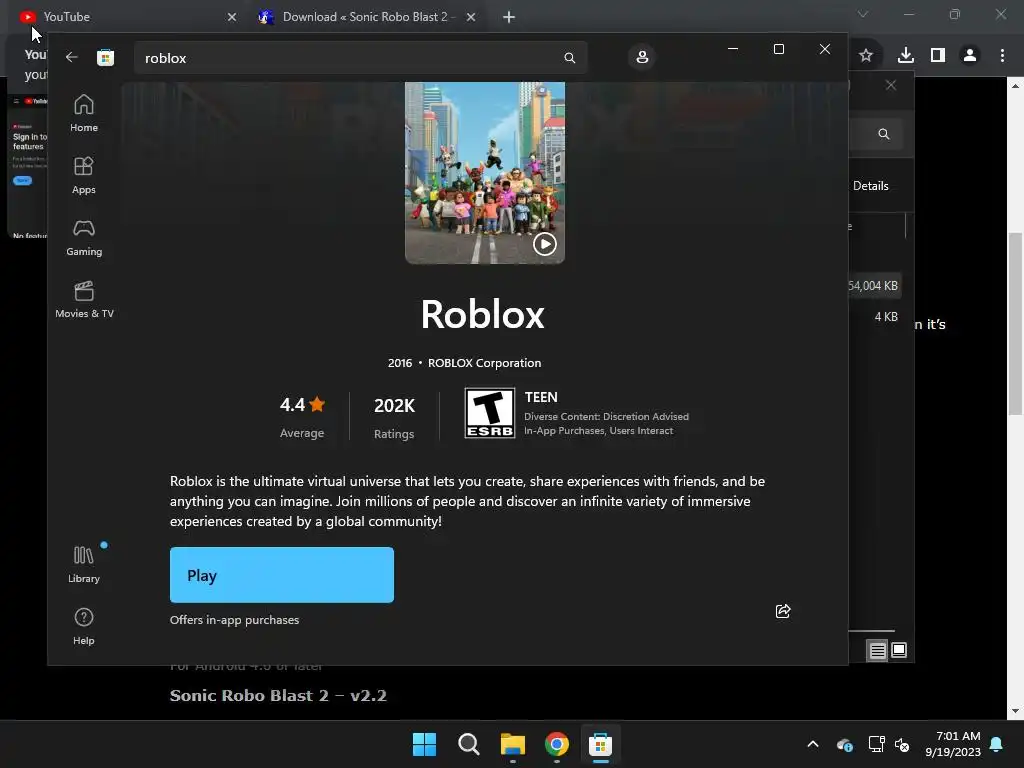Click the browser page vertical scrollbar
The image size is (1024, 768).
point(1015,324)
